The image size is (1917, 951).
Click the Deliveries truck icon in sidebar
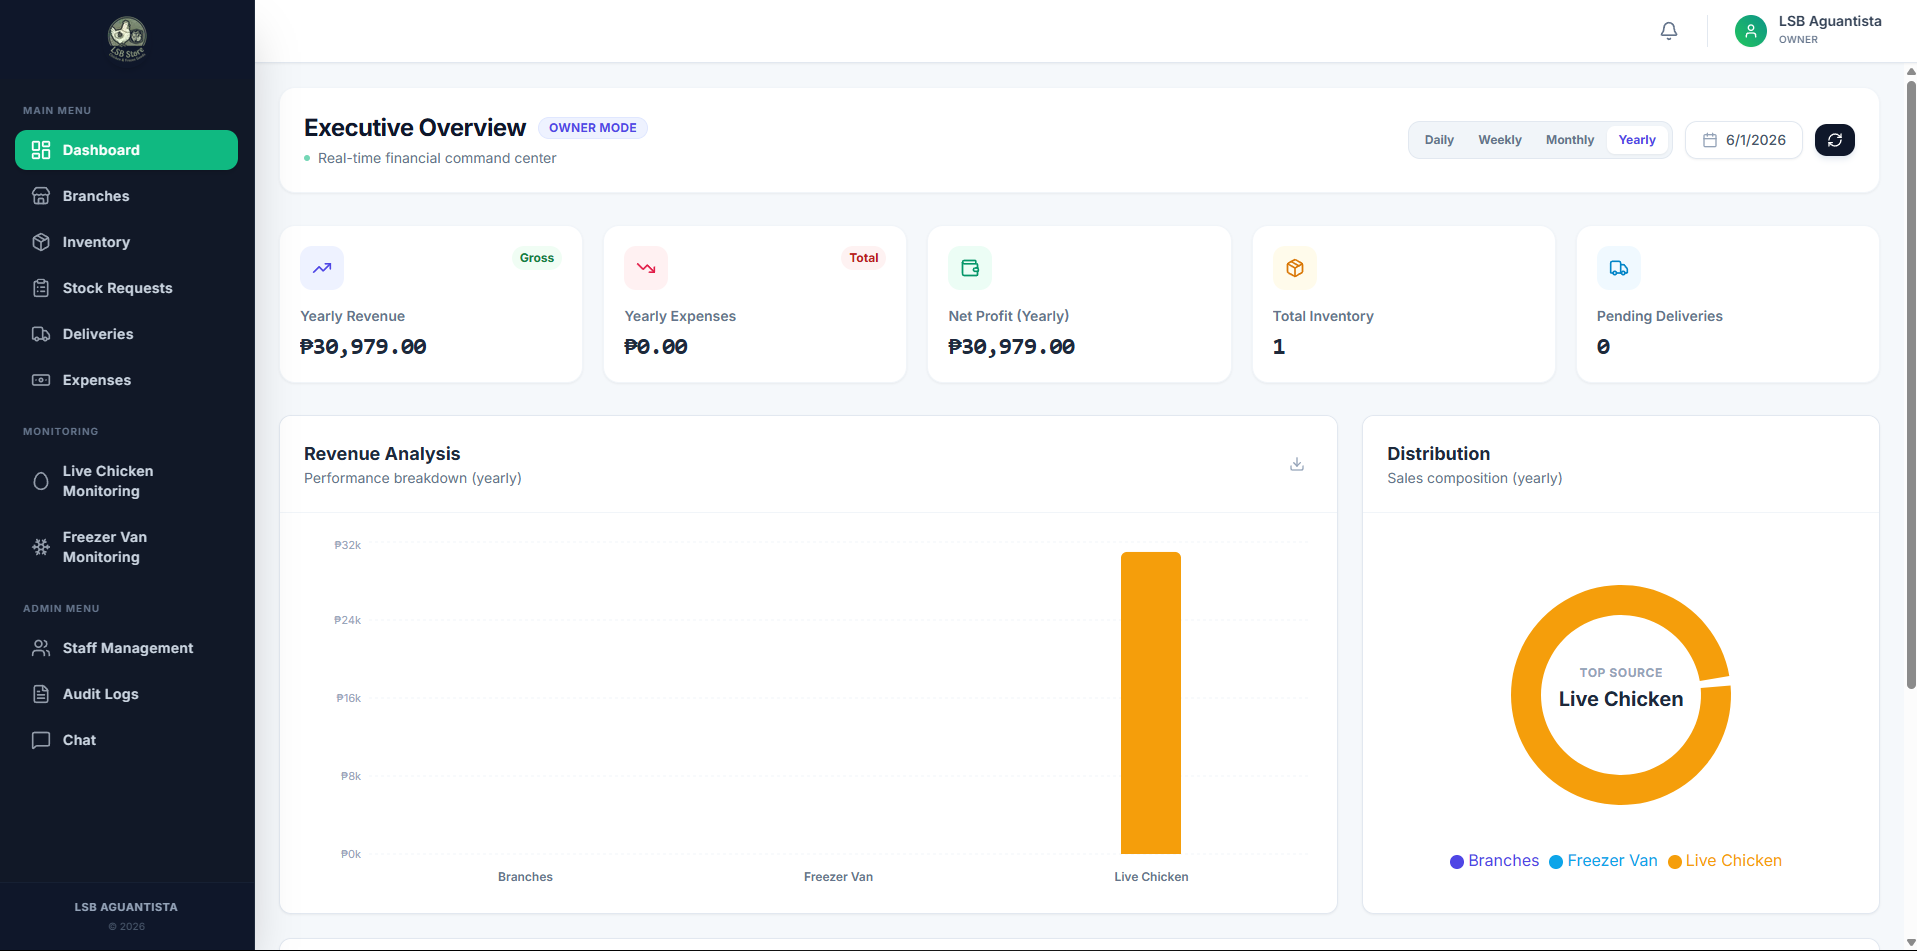coord(41,334)
